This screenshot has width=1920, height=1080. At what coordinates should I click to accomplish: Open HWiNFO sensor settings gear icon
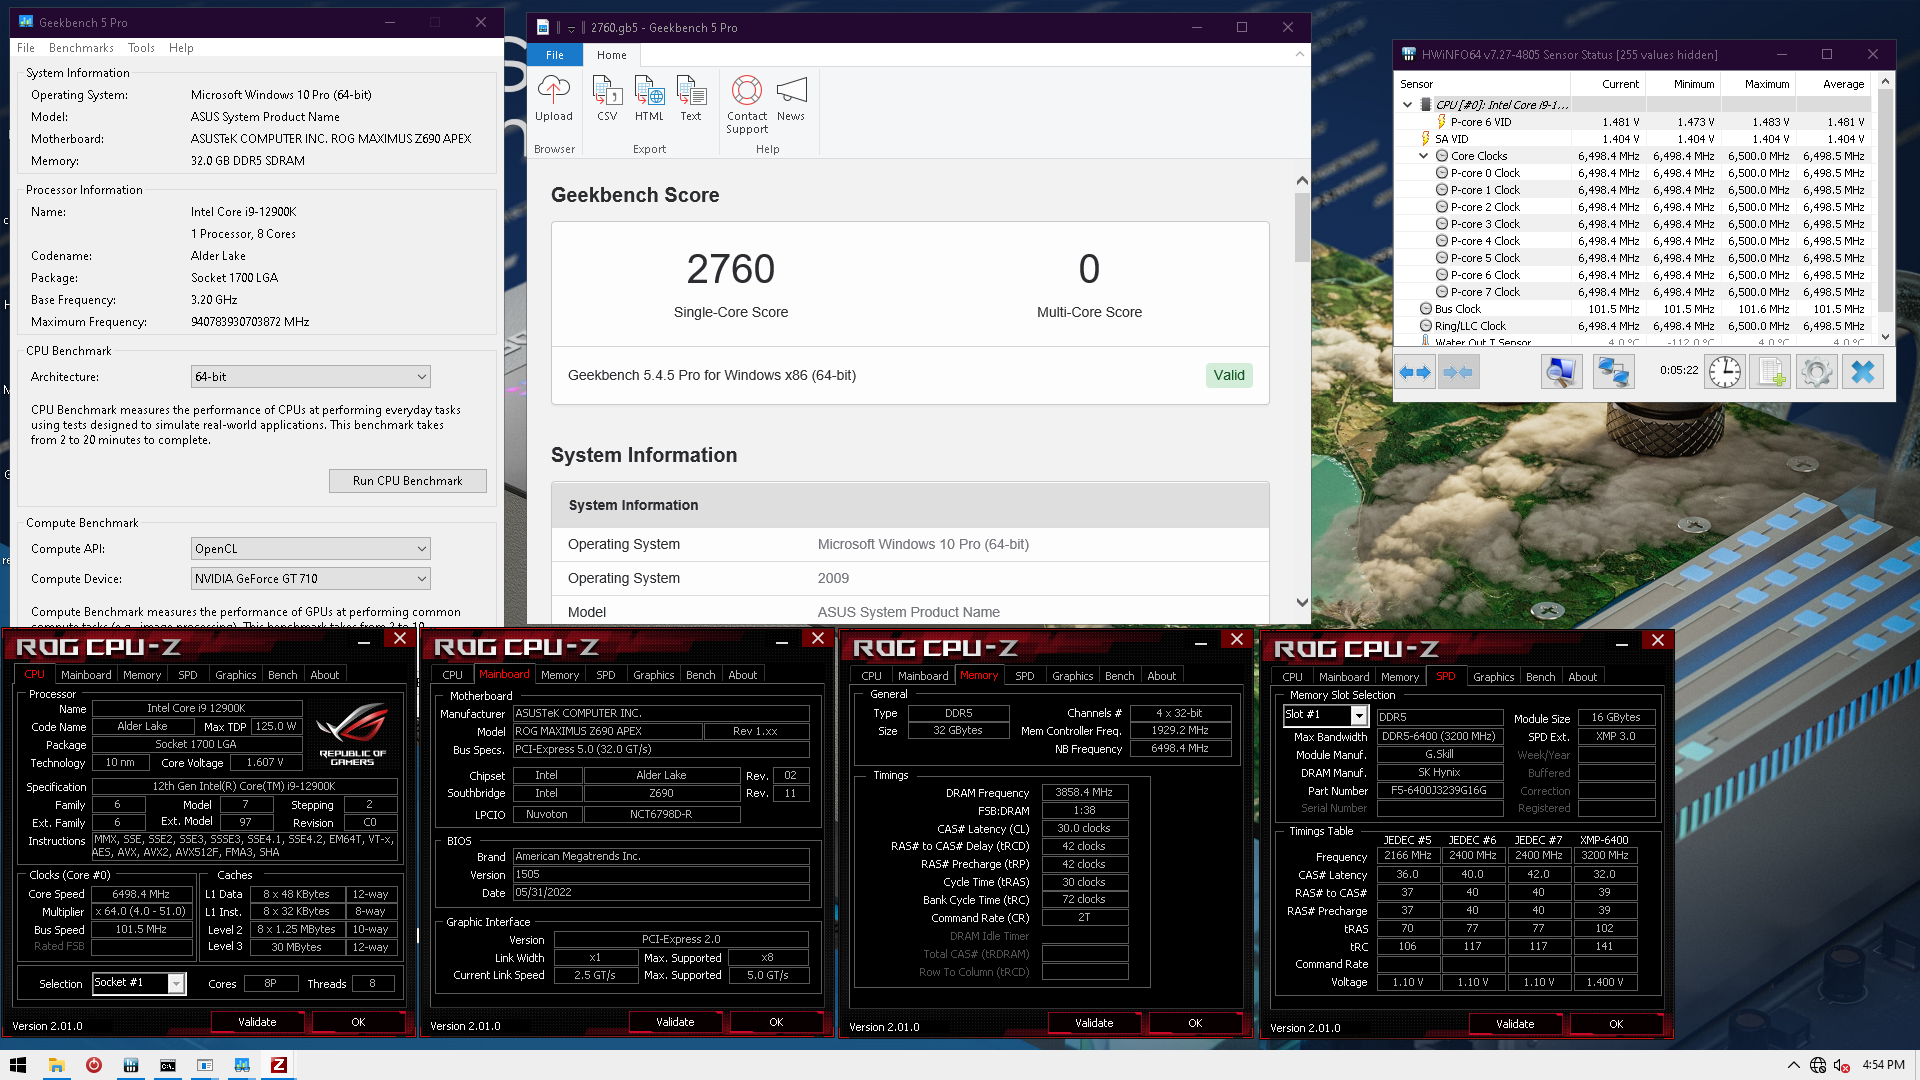point(1817,372)
